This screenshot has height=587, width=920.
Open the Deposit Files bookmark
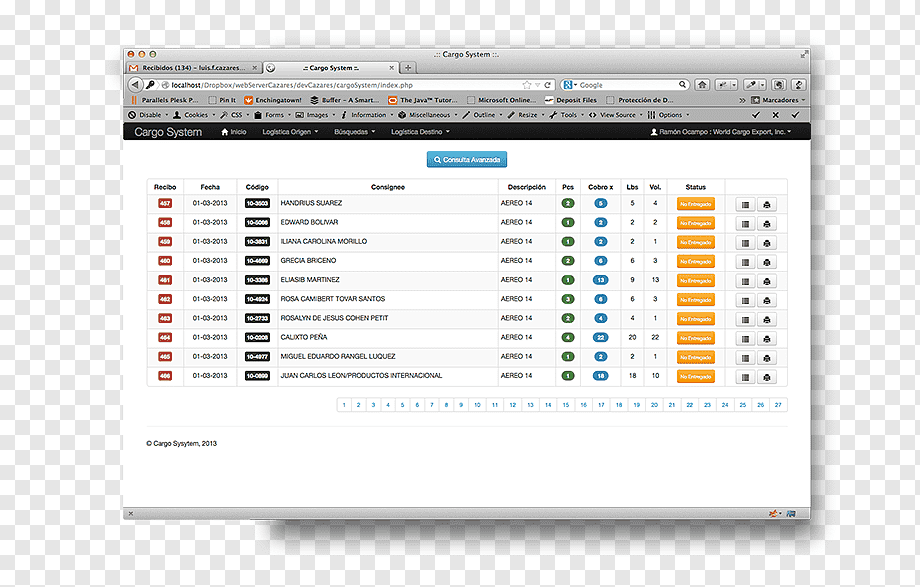(x=570, y=100)
